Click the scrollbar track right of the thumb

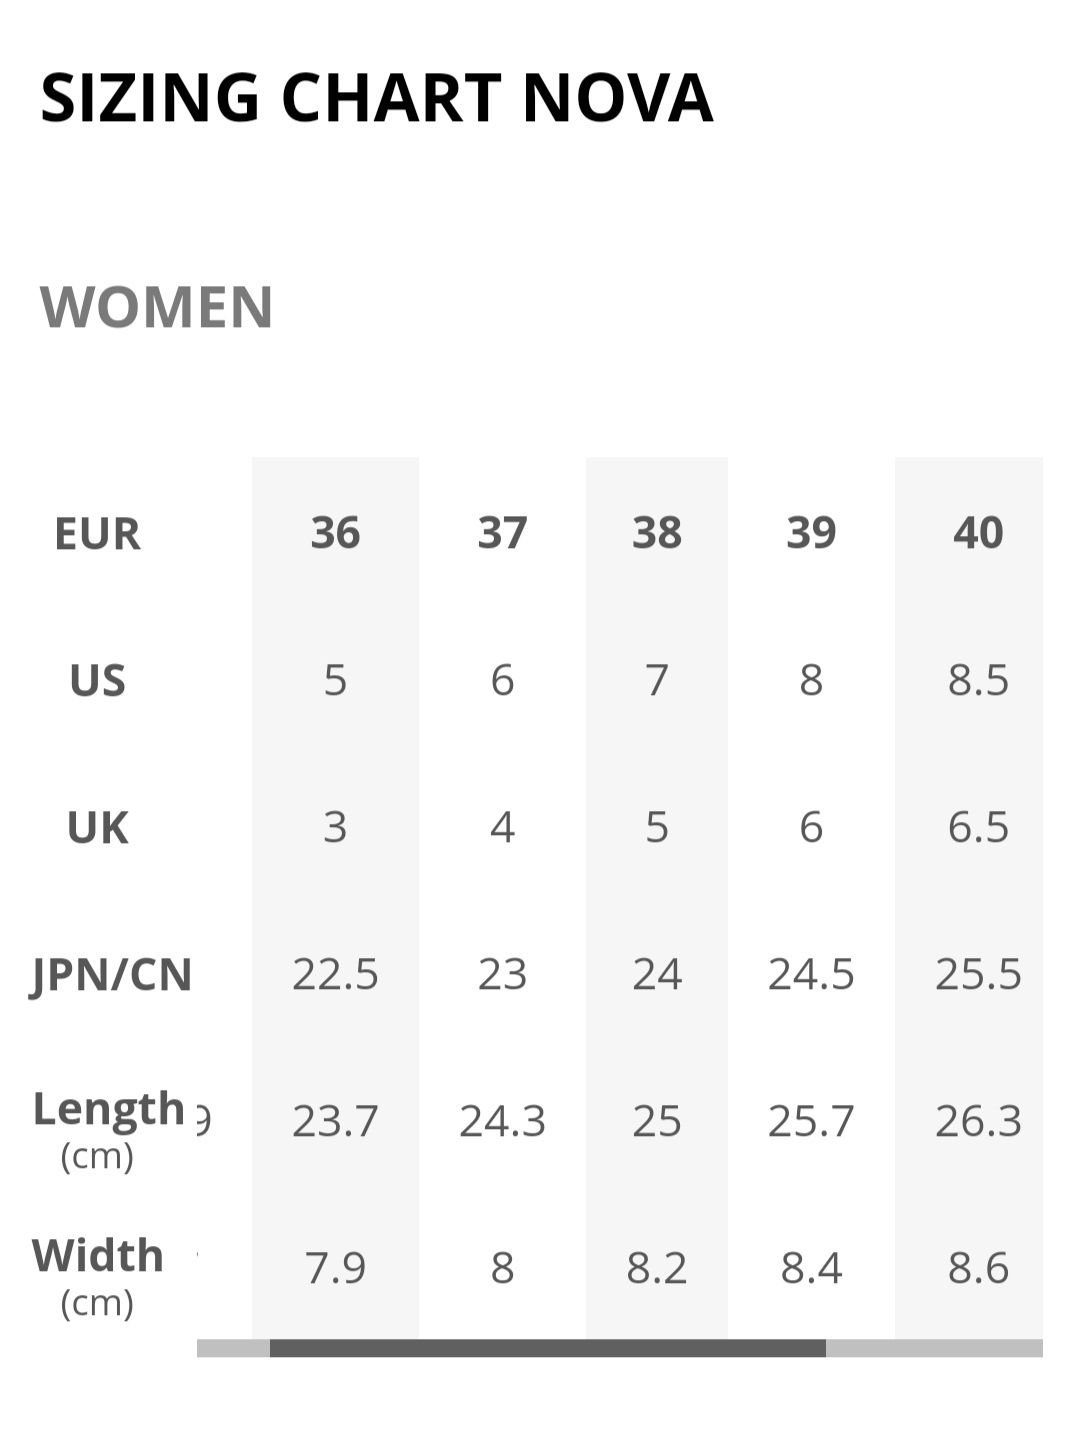934,1348
